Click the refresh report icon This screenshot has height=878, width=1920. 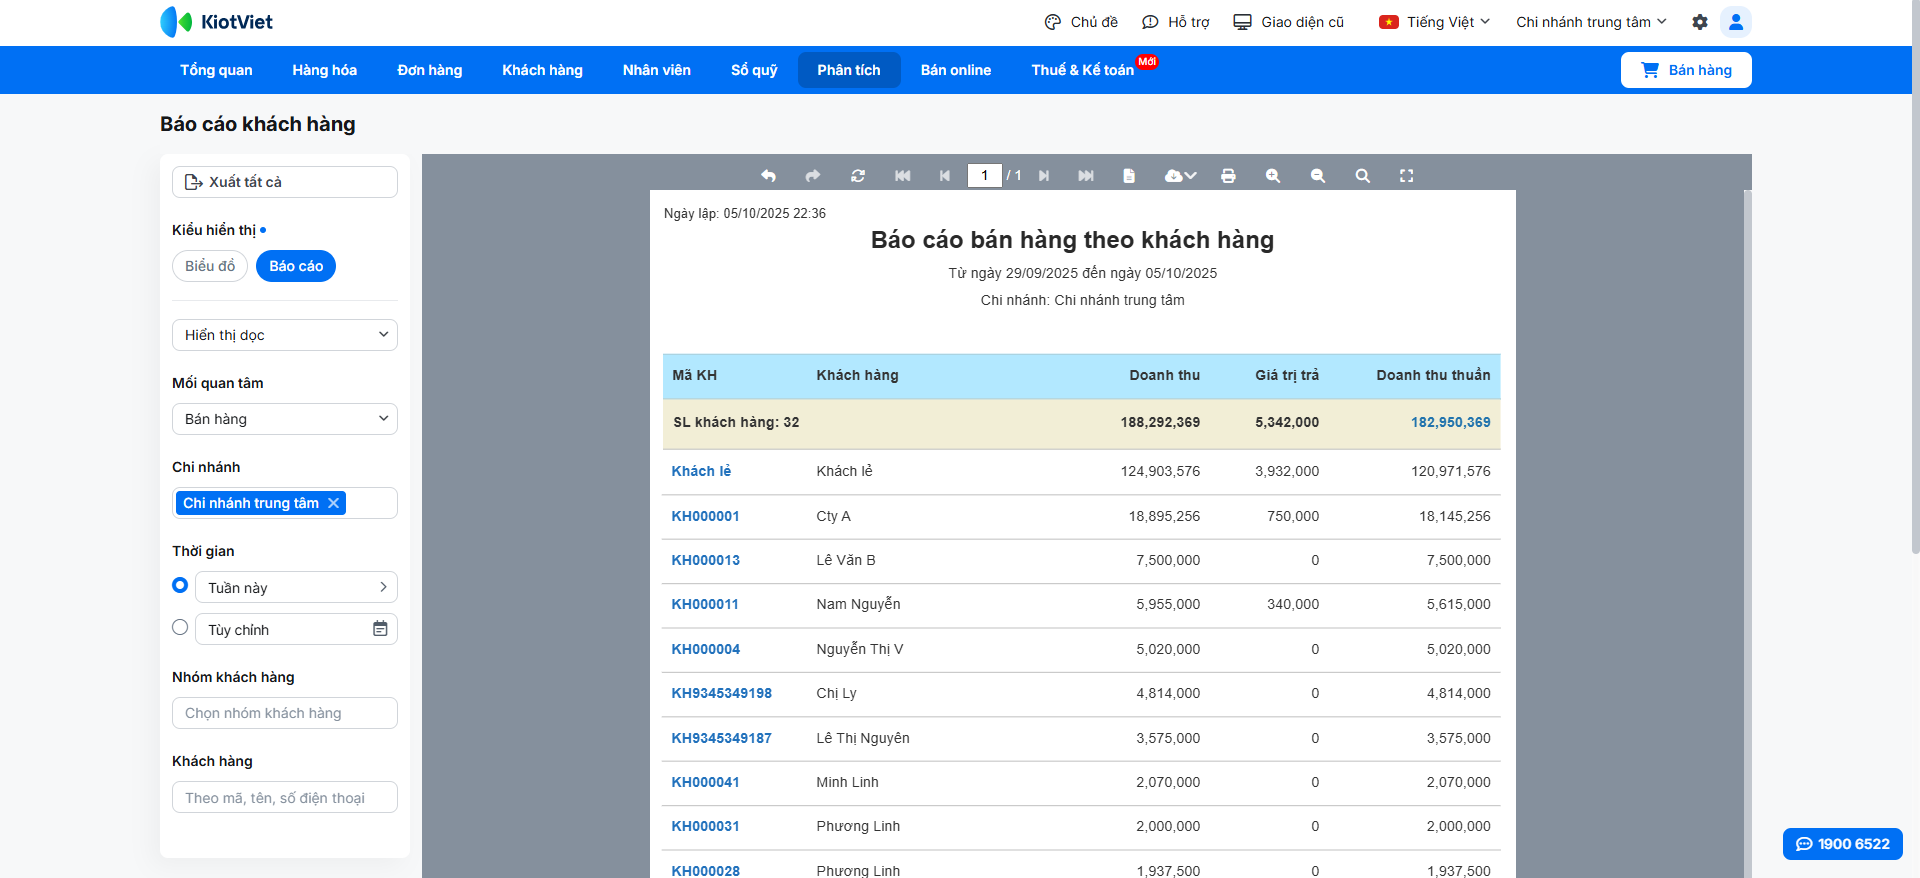tap(857, 176)
